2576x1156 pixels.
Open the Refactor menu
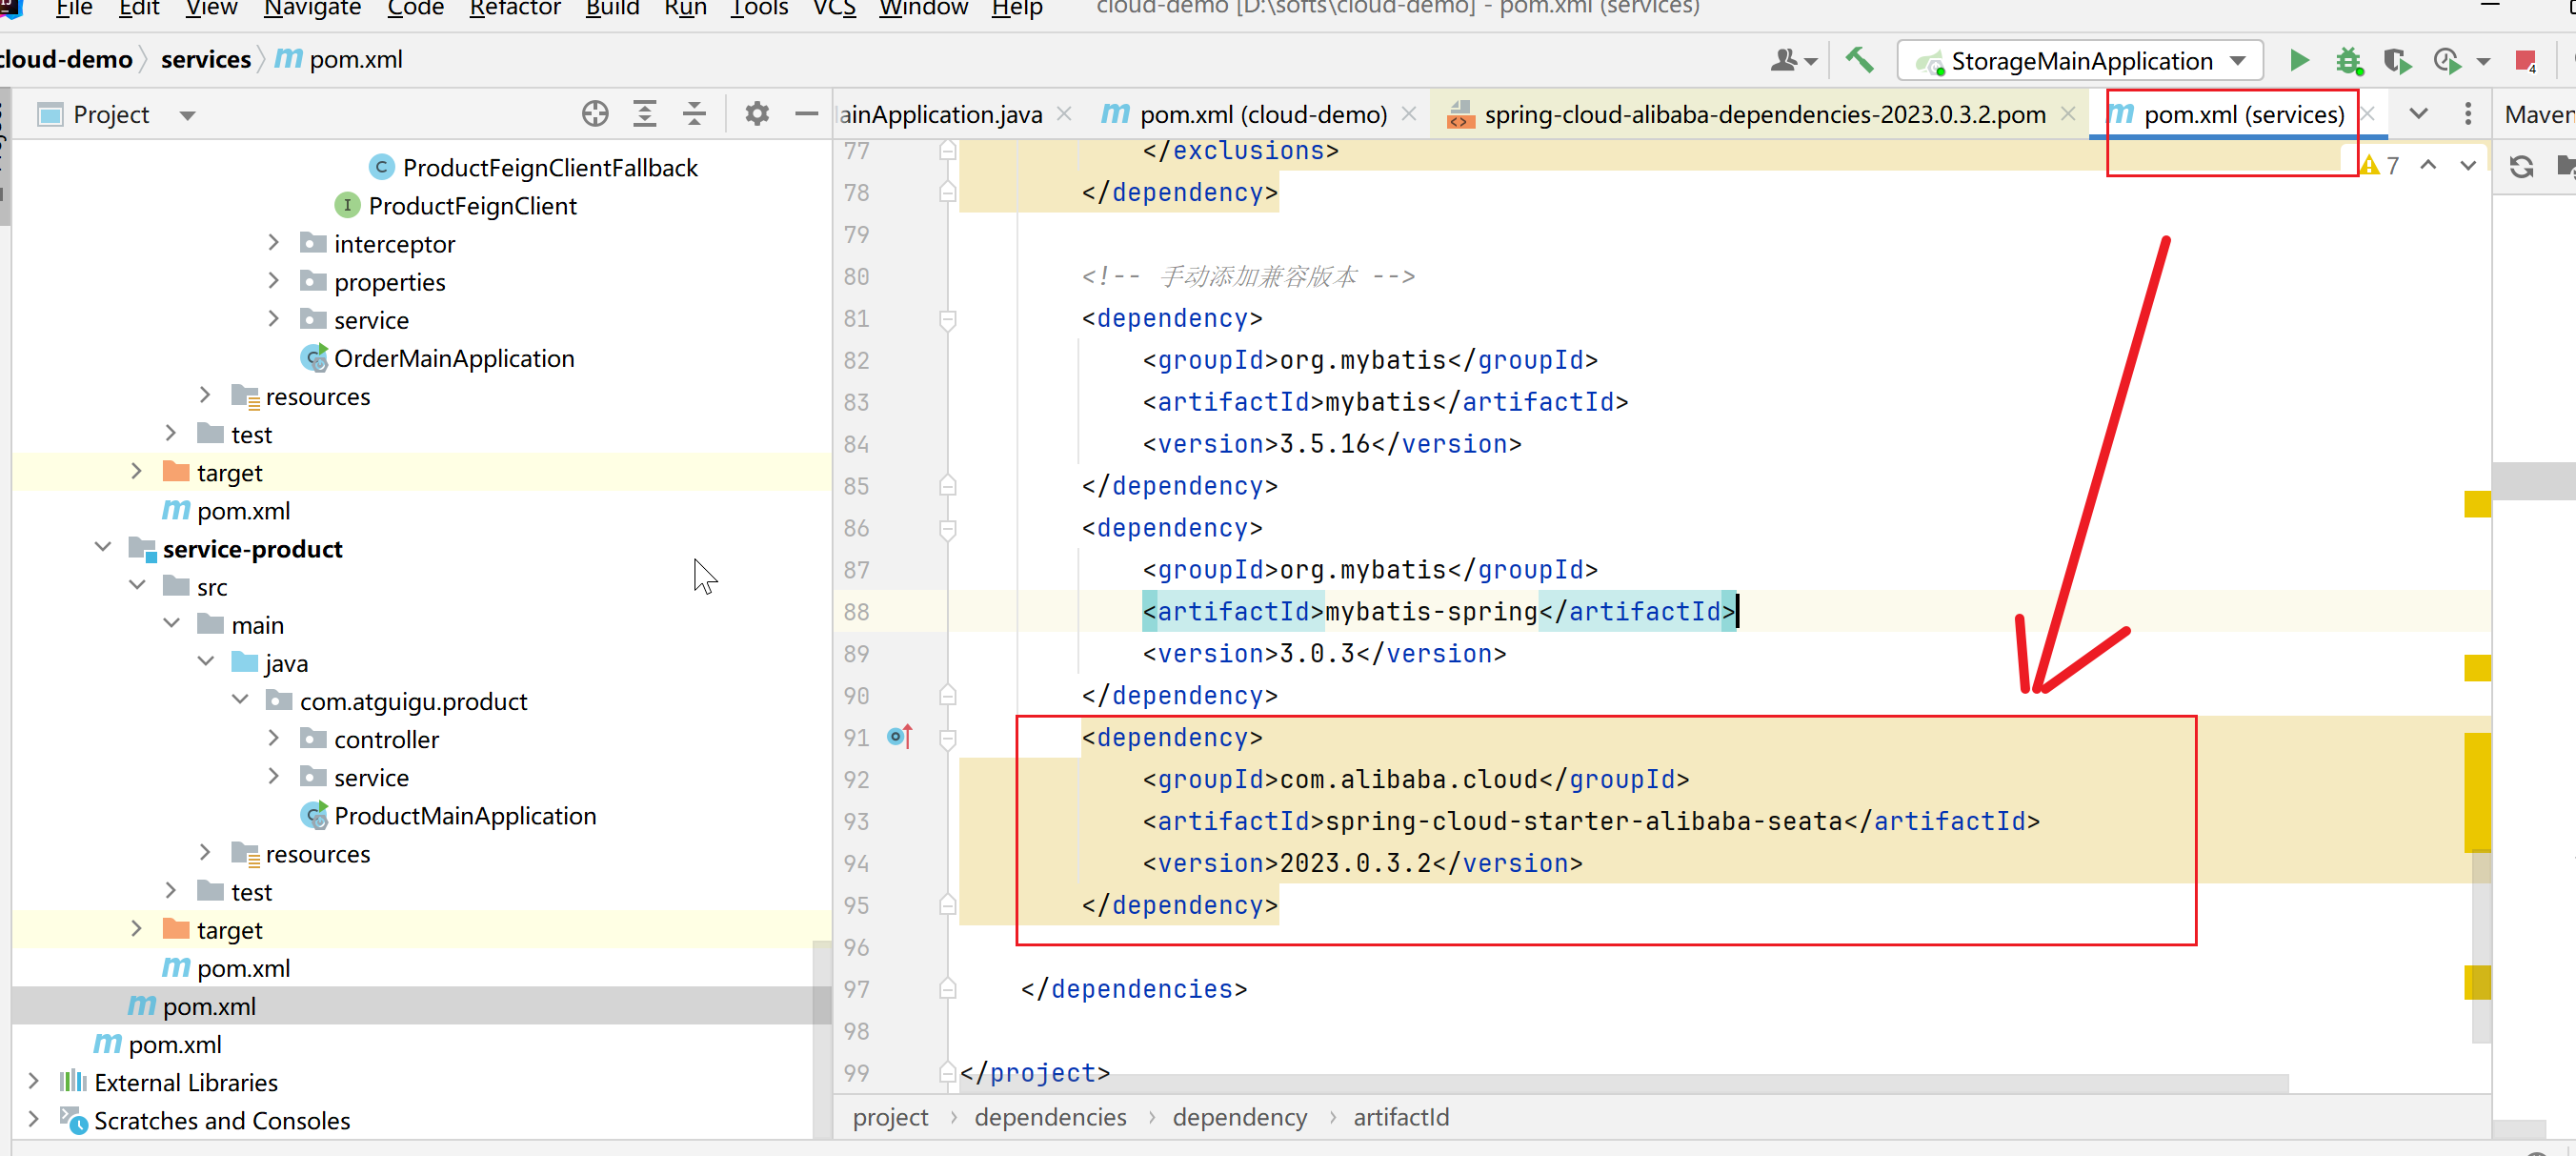pyautogui.click(x=515, y=9)
